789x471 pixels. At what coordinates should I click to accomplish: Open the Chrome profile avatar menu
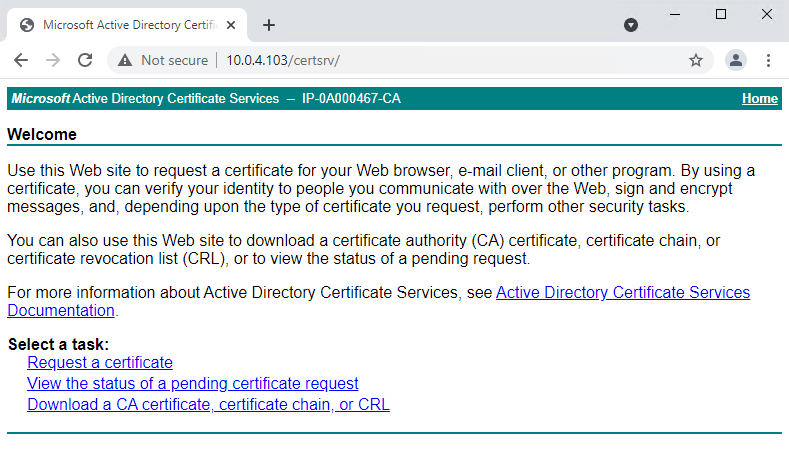click(736, 60)
